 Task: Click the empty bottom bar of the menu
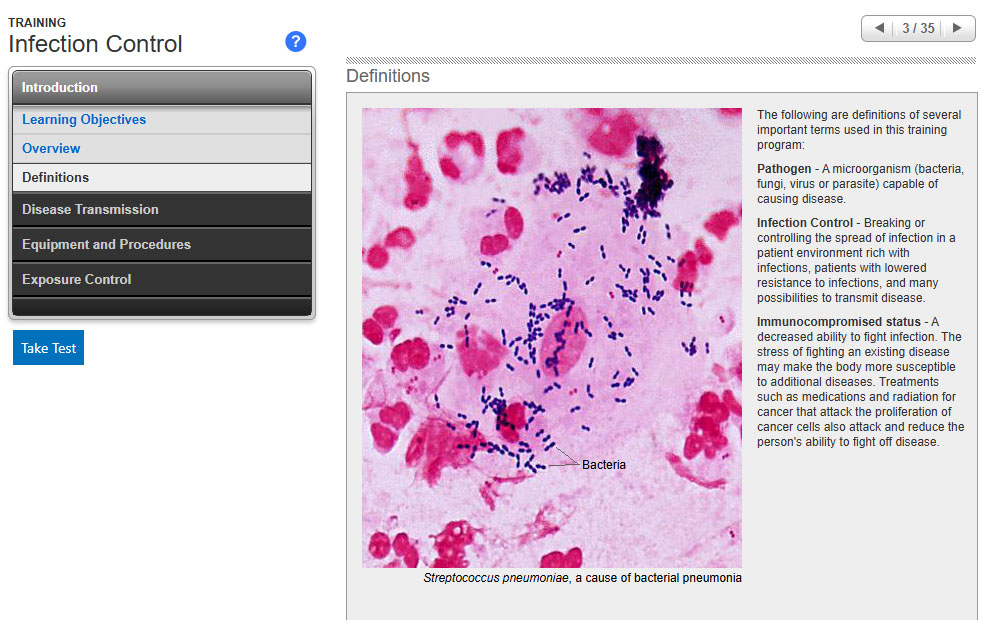[162, 307]
